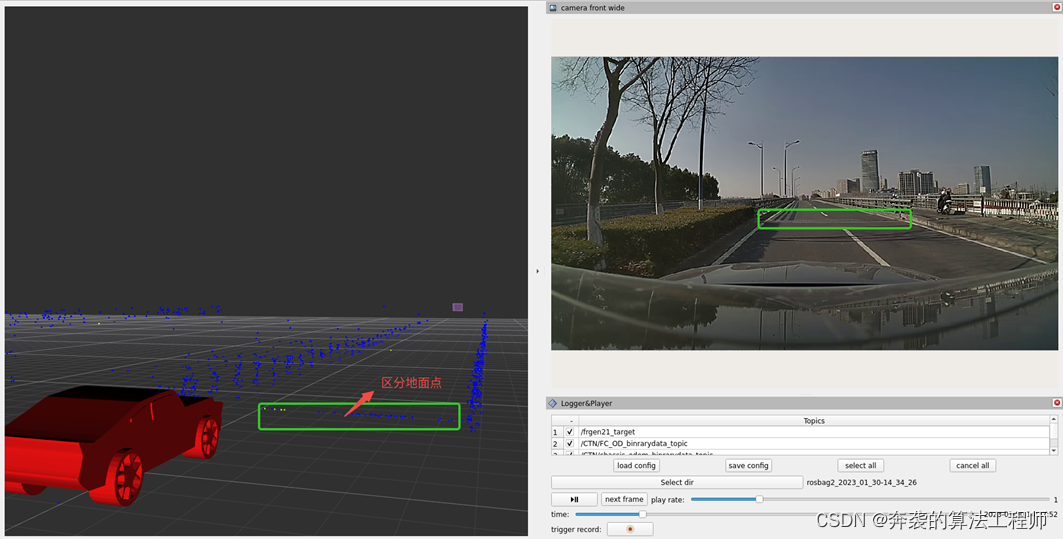
Task: Click row number 1 in topics table
Action: 555,432
